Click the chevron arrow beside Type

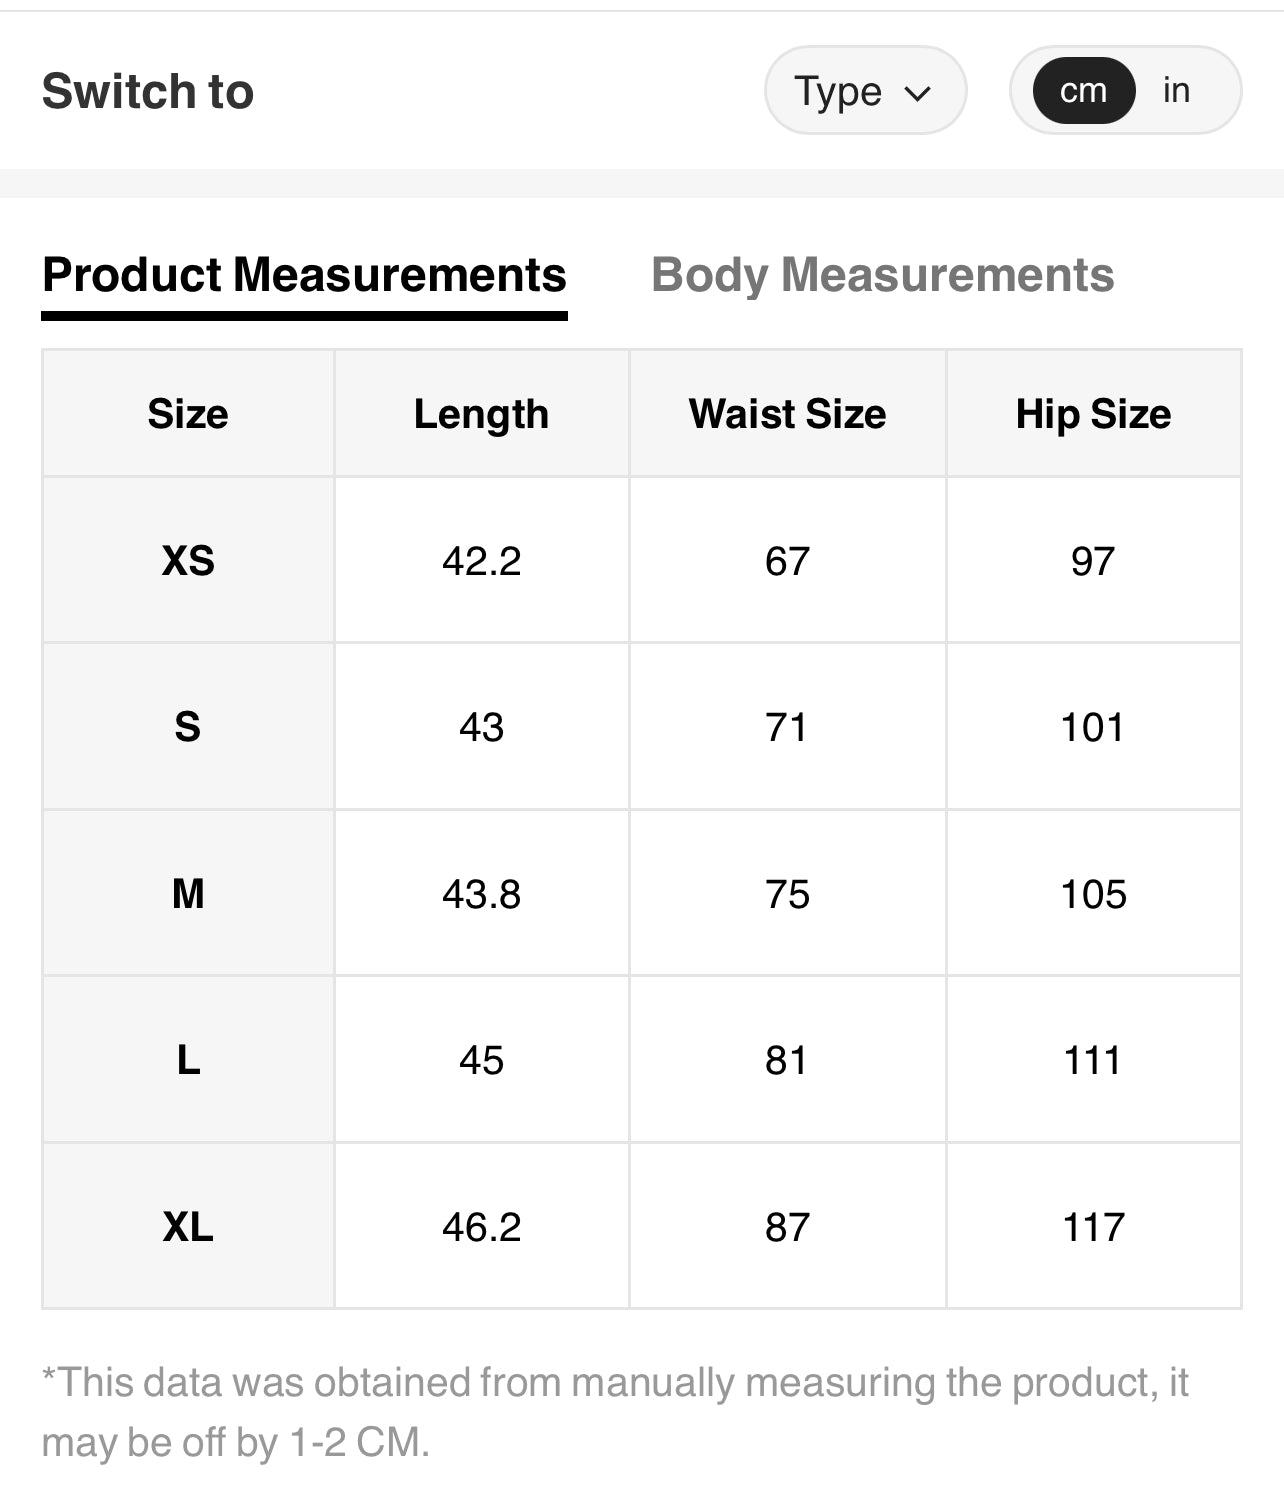point(917,94)
